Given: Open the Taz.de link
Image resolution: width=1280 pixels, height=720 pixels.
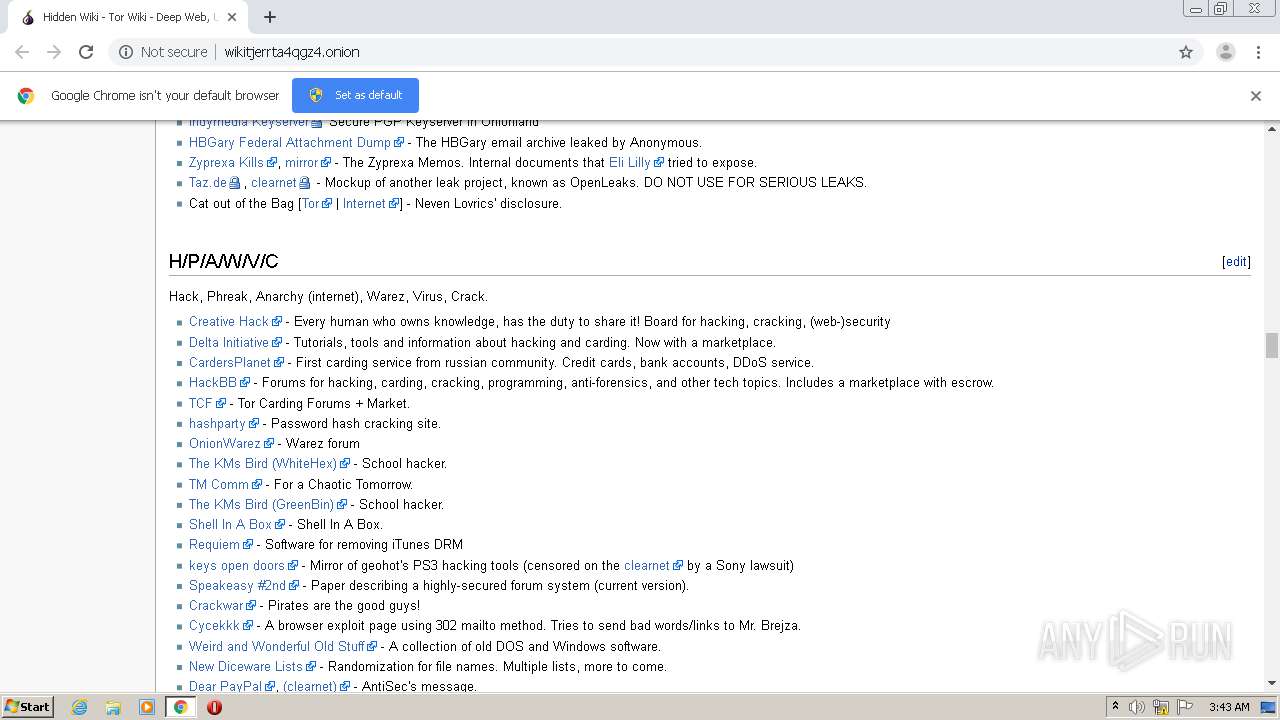Looking at the screenshot, I should pyautogui.click(x=208, y=182).
